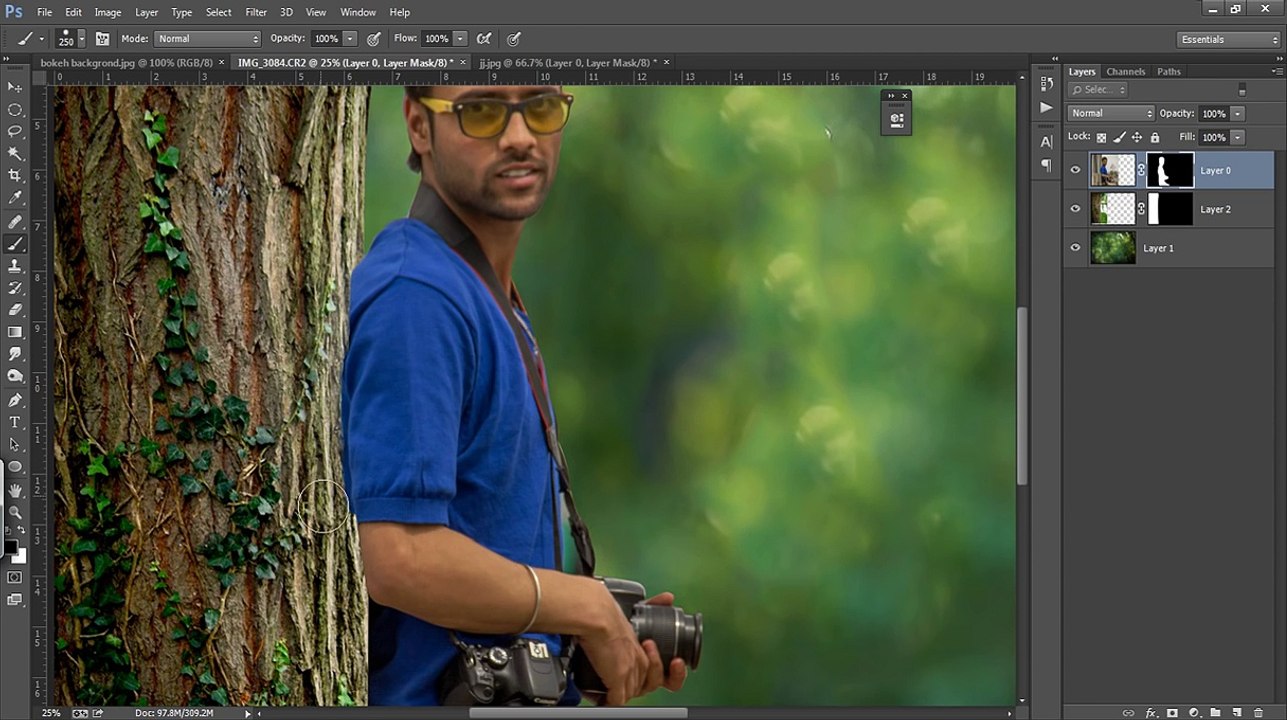Select the Eyedropper tool
The image size is (1287, 720).
pyautogui.click(x=15, y=198)
